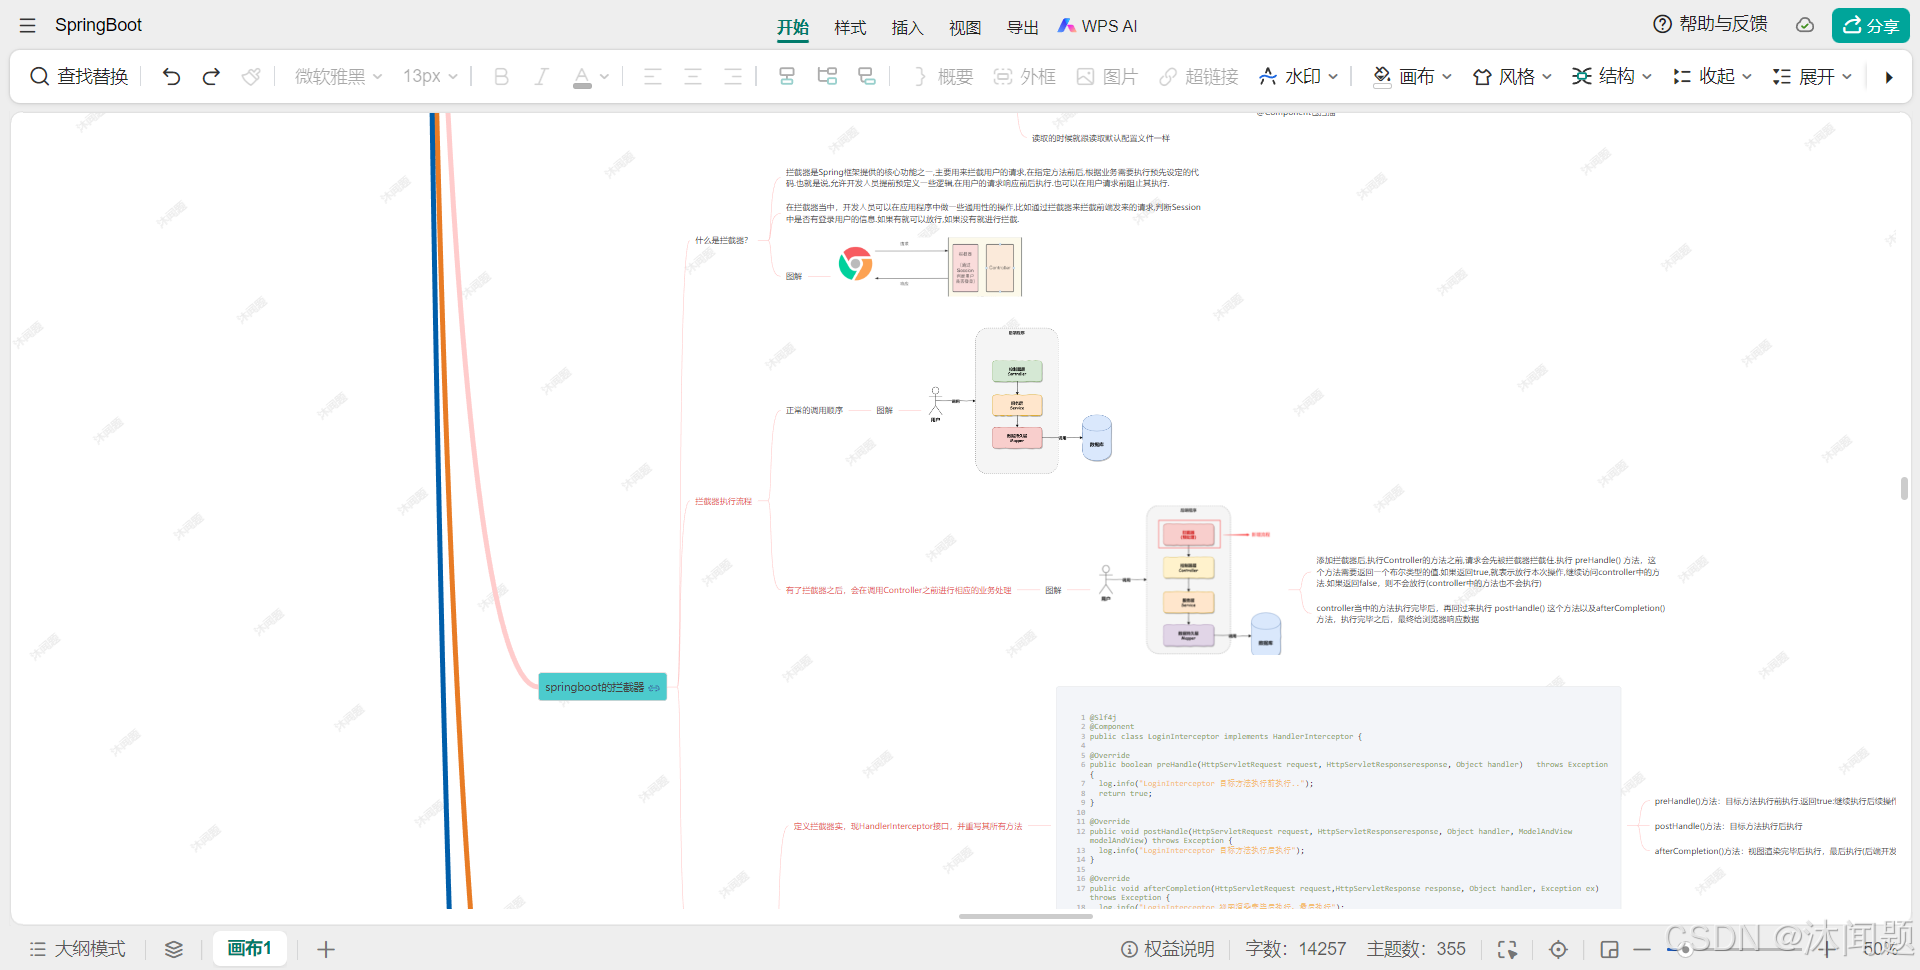The height and width of the screenshot is (970, 1920).
Task: Select the format painter tool
Action: click(251, 76)
